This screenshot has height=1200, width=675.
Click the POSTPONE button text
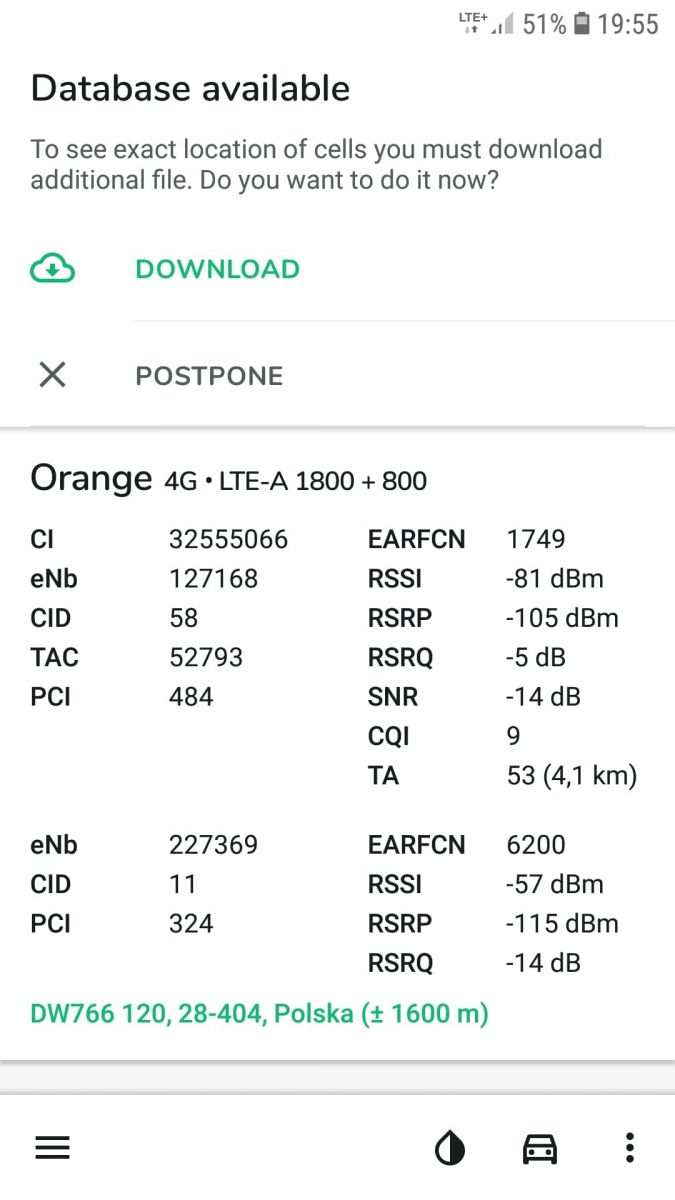(210, 376)
